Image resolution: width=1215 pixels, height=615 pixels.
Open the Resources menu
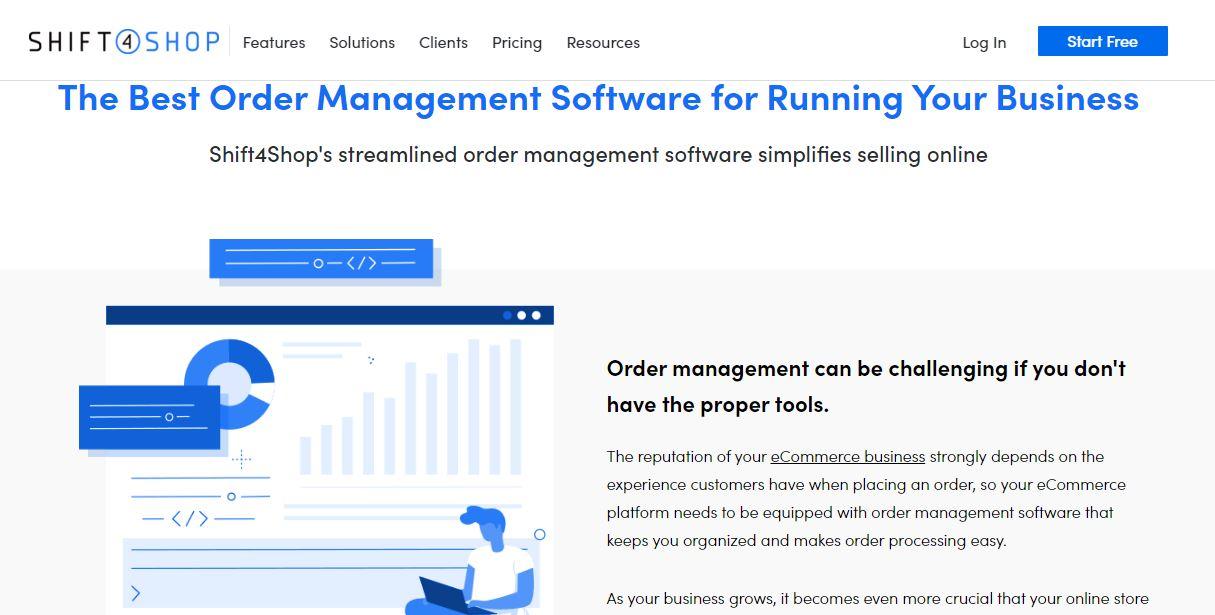[x=603, y=42]
